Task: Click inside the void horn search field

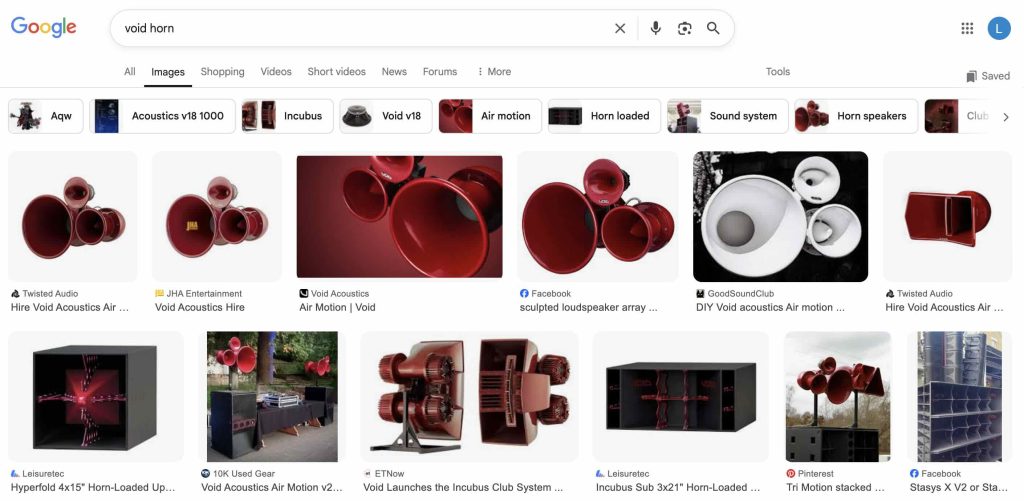Action: pyautogui.click(x=360, y=28)
